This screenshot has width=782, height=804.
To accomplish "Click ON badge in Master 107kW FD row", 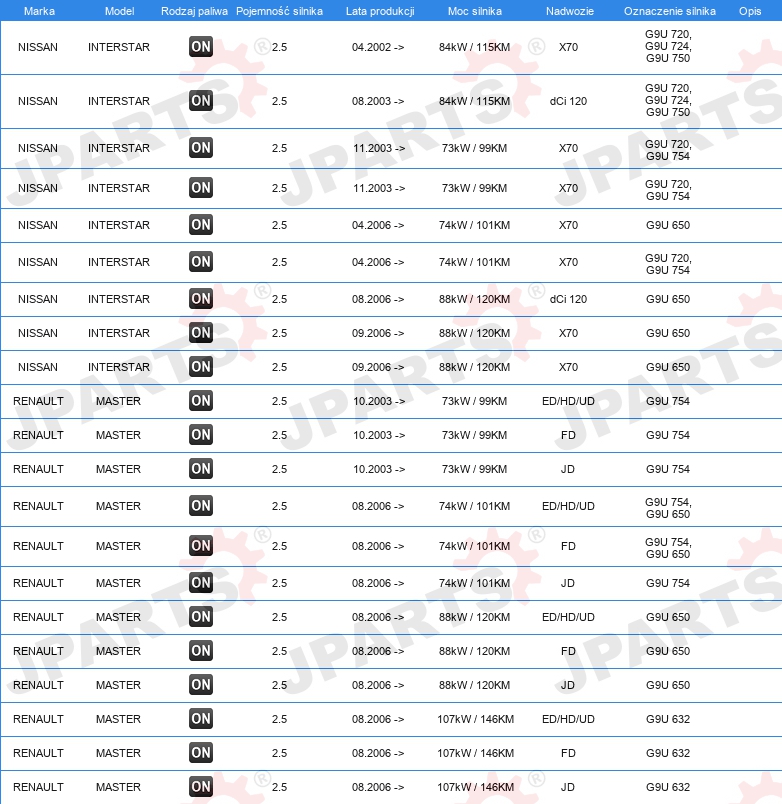I will [x=200, y=753].
